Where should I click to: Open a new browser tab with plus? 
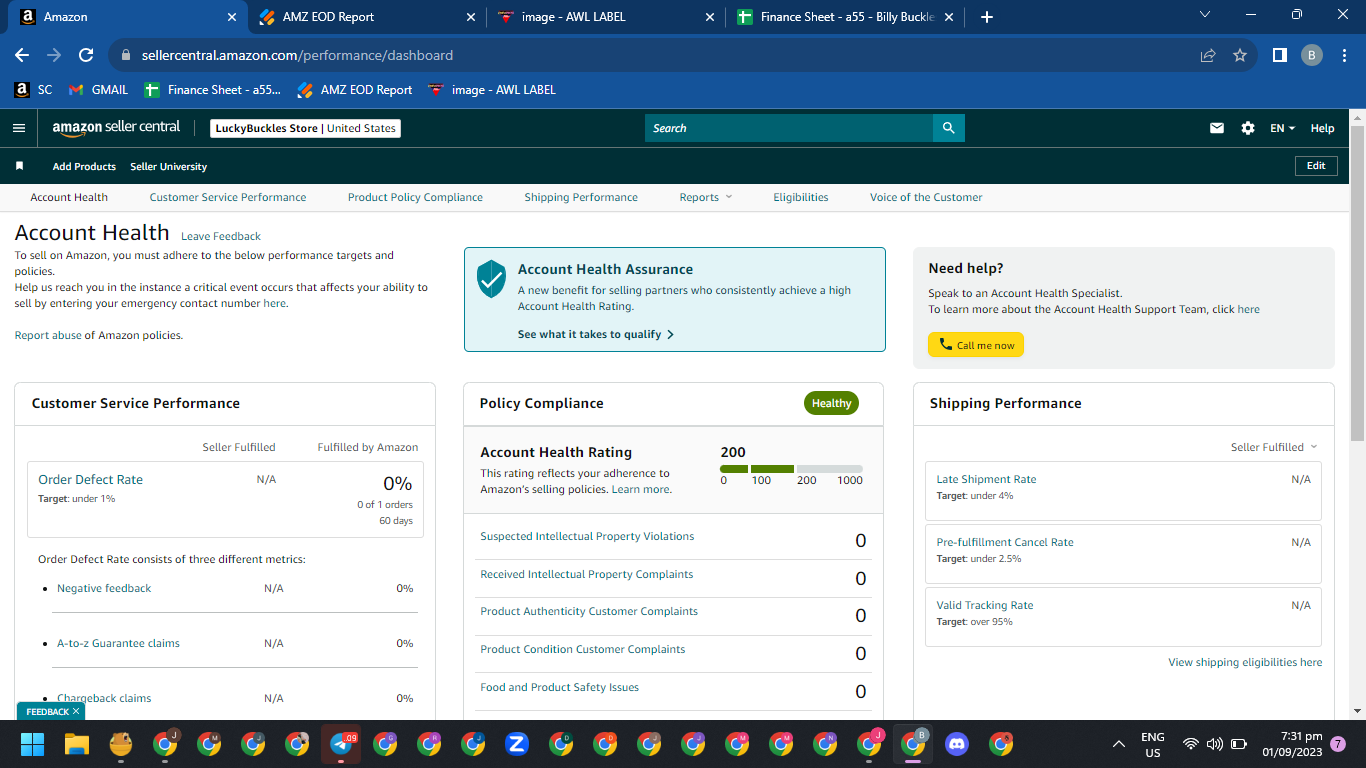(x=987, y=17)
